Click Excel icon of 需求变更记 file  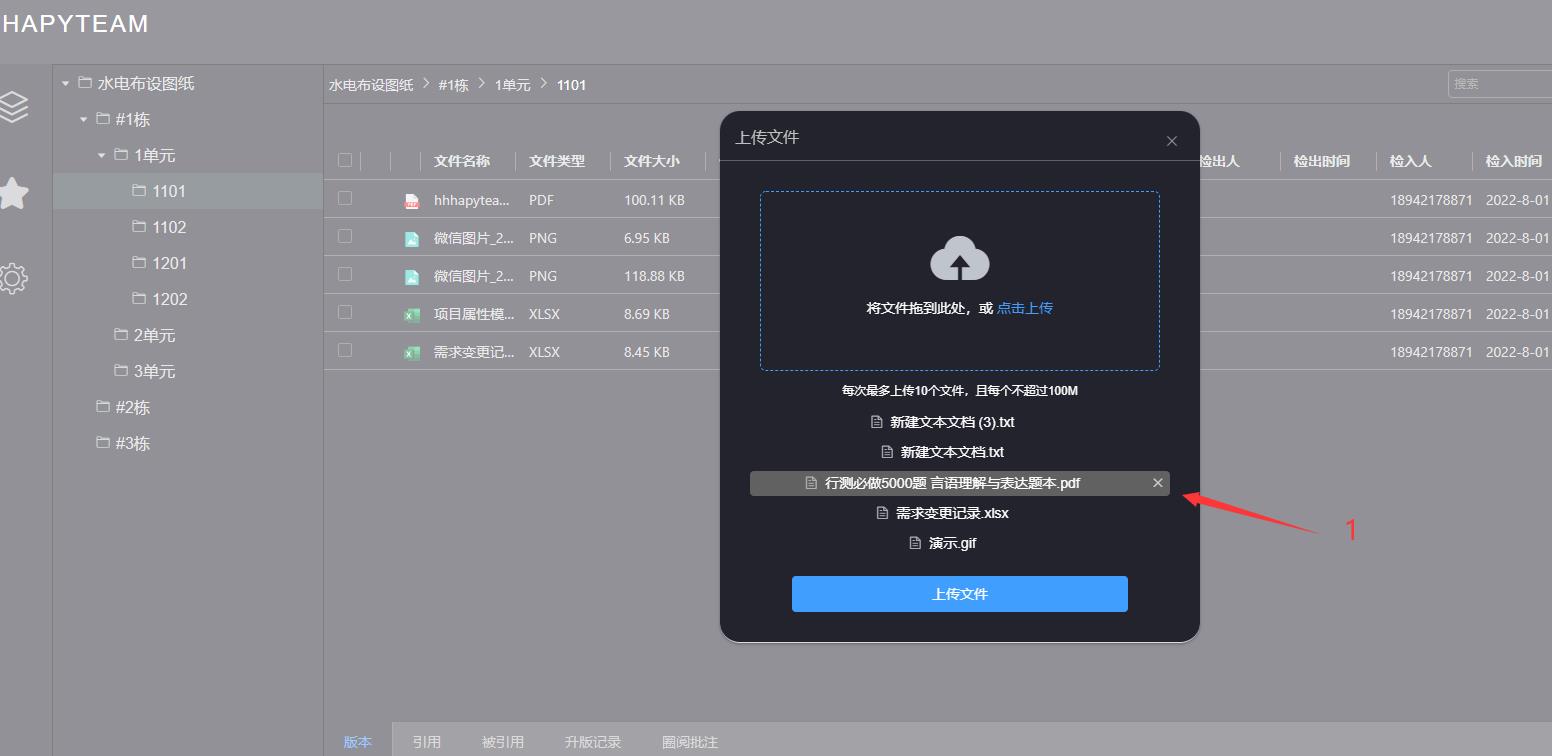coord(412,353)
